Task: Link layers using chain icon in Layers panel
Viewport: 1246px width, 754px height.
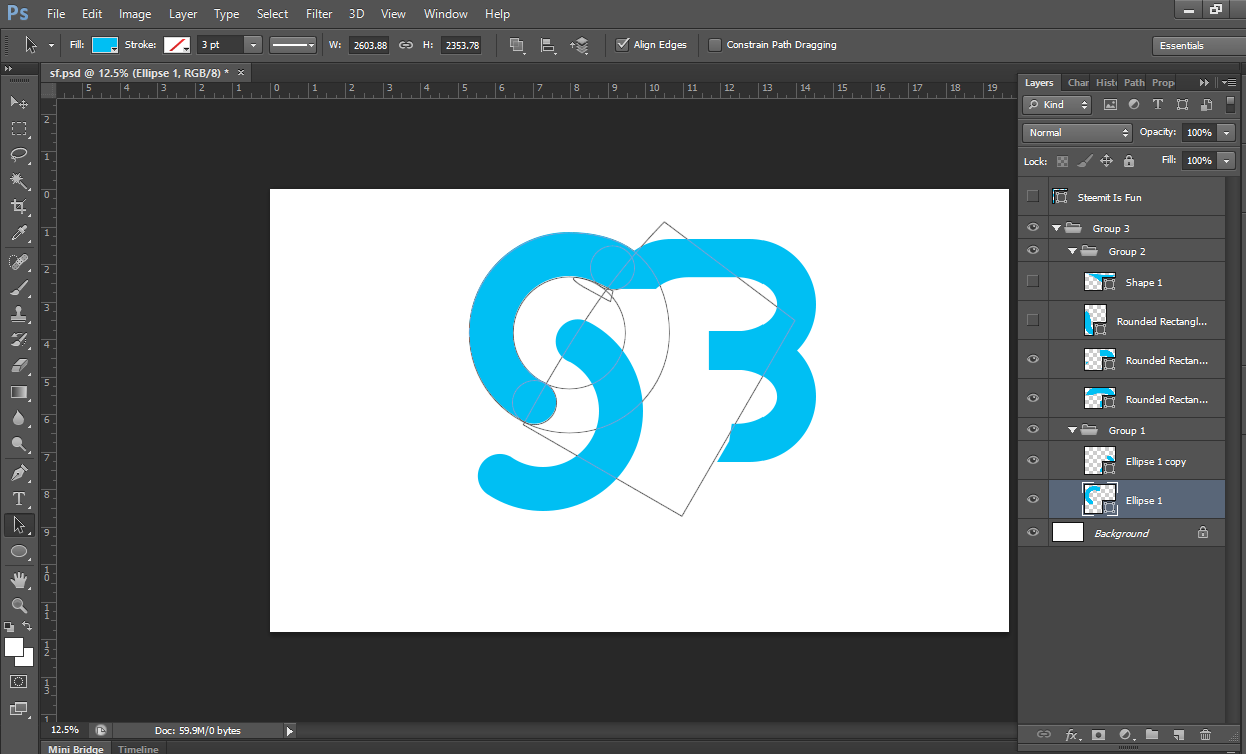Action: [x=1044, y=735]
